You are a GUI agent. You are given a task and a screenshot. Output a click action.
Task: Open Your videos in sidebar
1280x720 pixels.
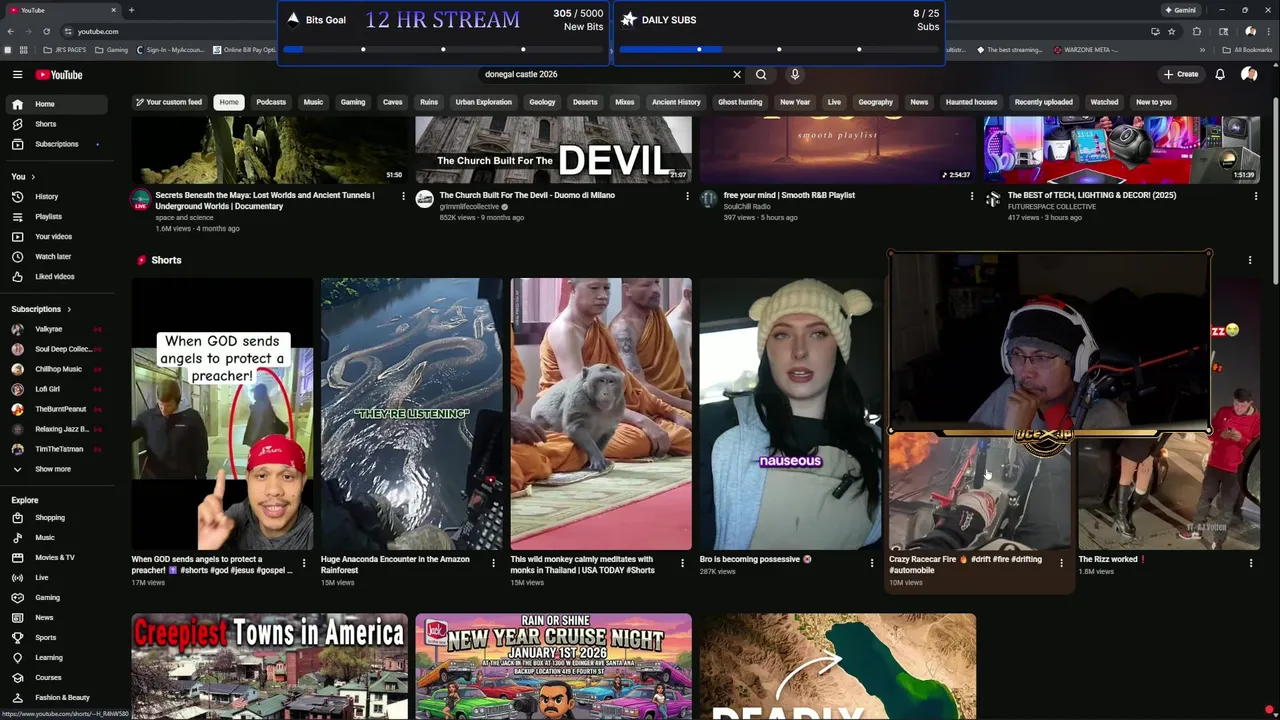tap(57, 237)
